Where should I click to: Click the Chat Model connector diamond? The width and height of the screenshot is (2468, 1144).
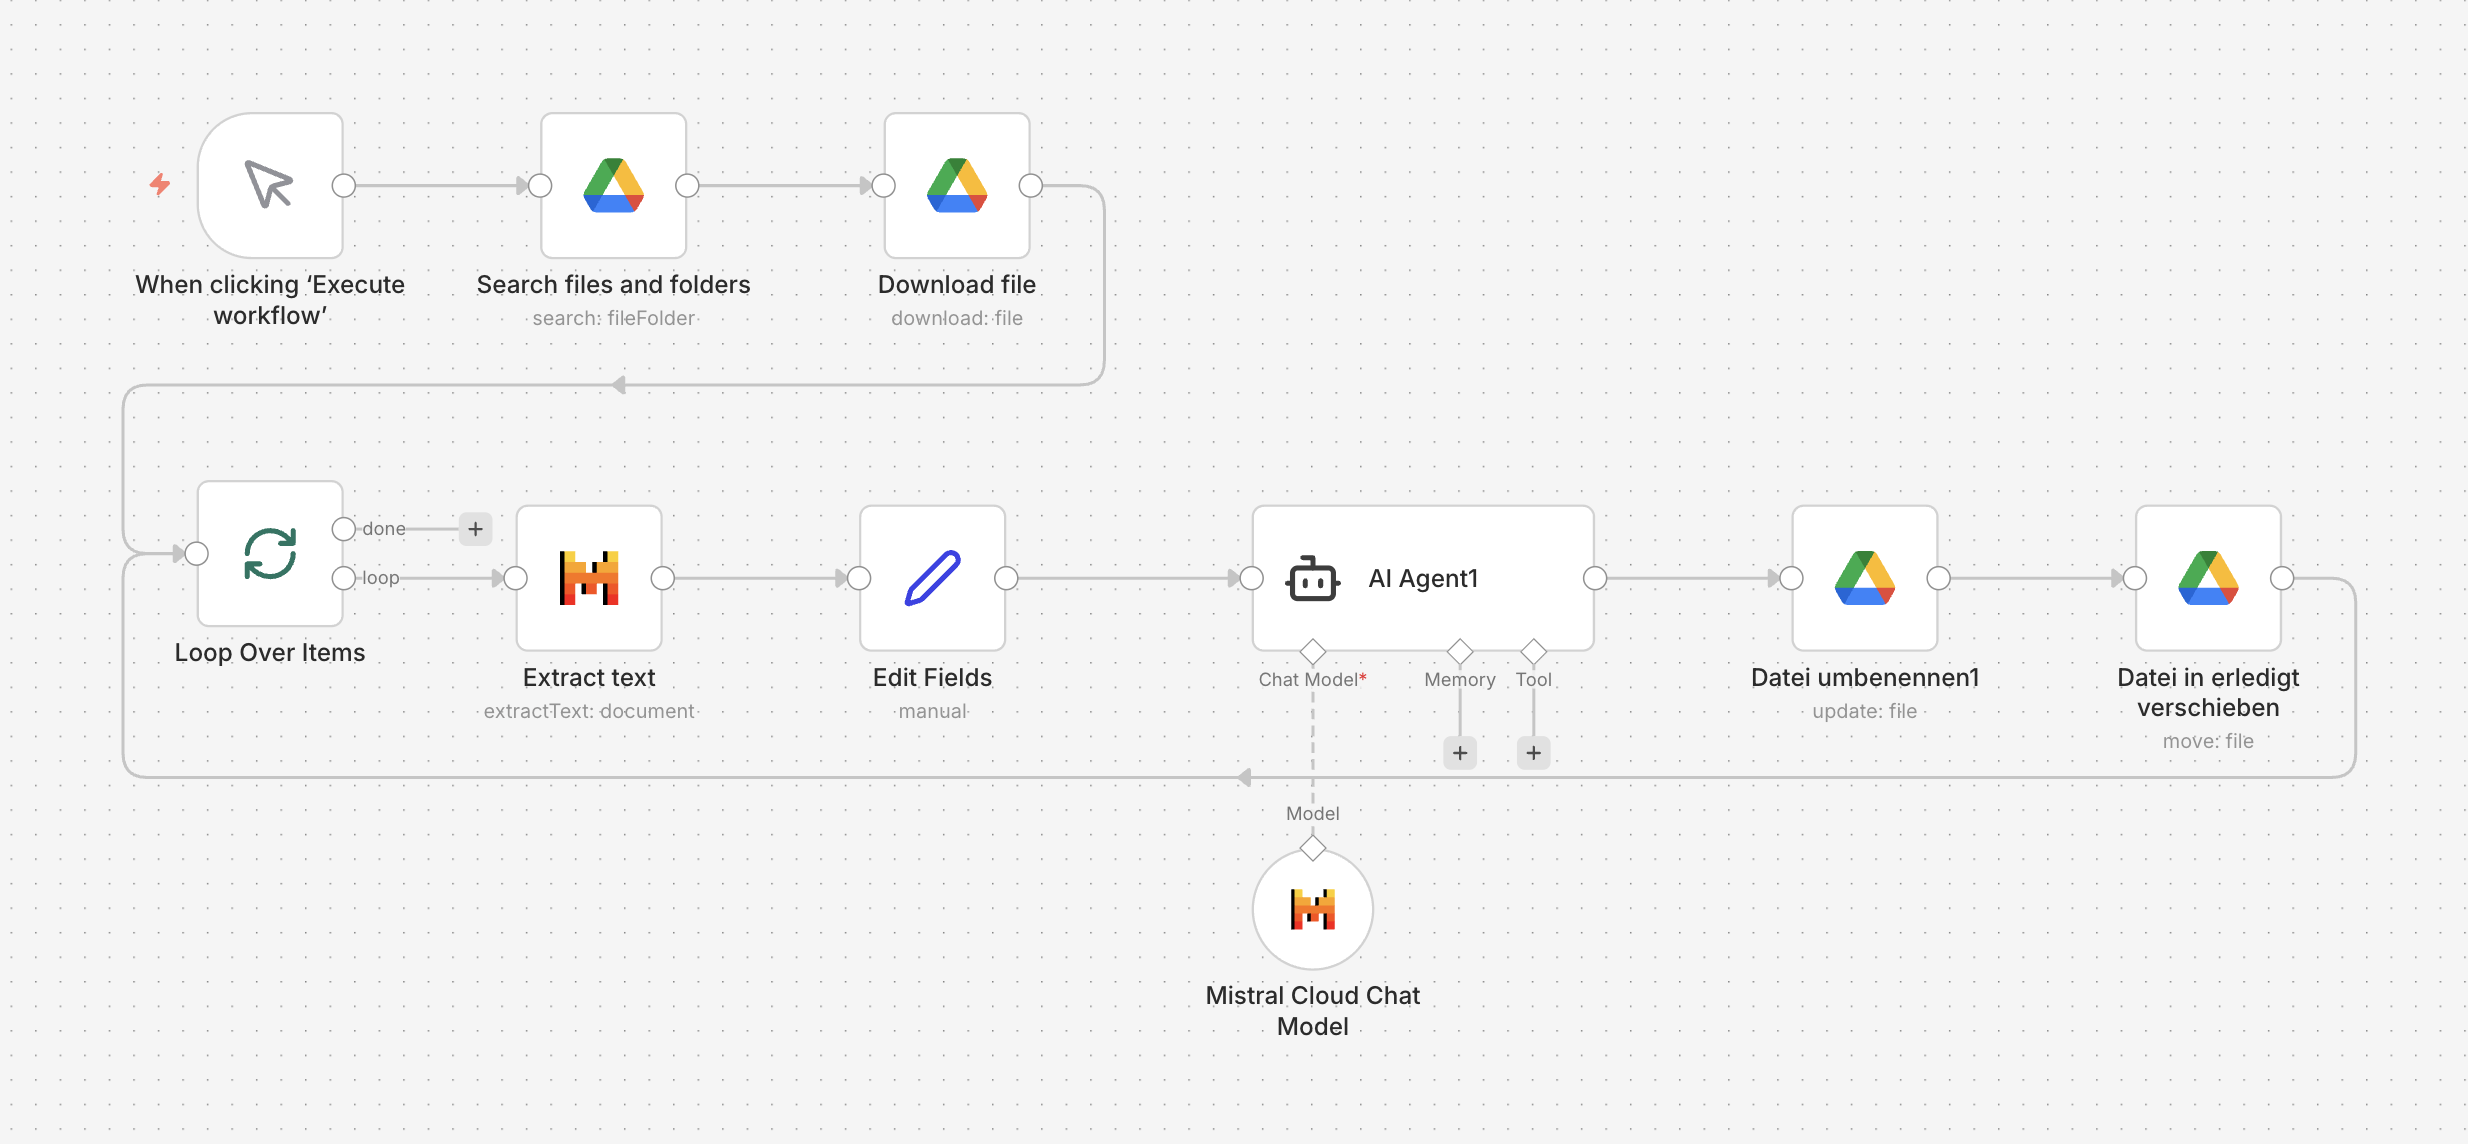(x=1312, y=651)
